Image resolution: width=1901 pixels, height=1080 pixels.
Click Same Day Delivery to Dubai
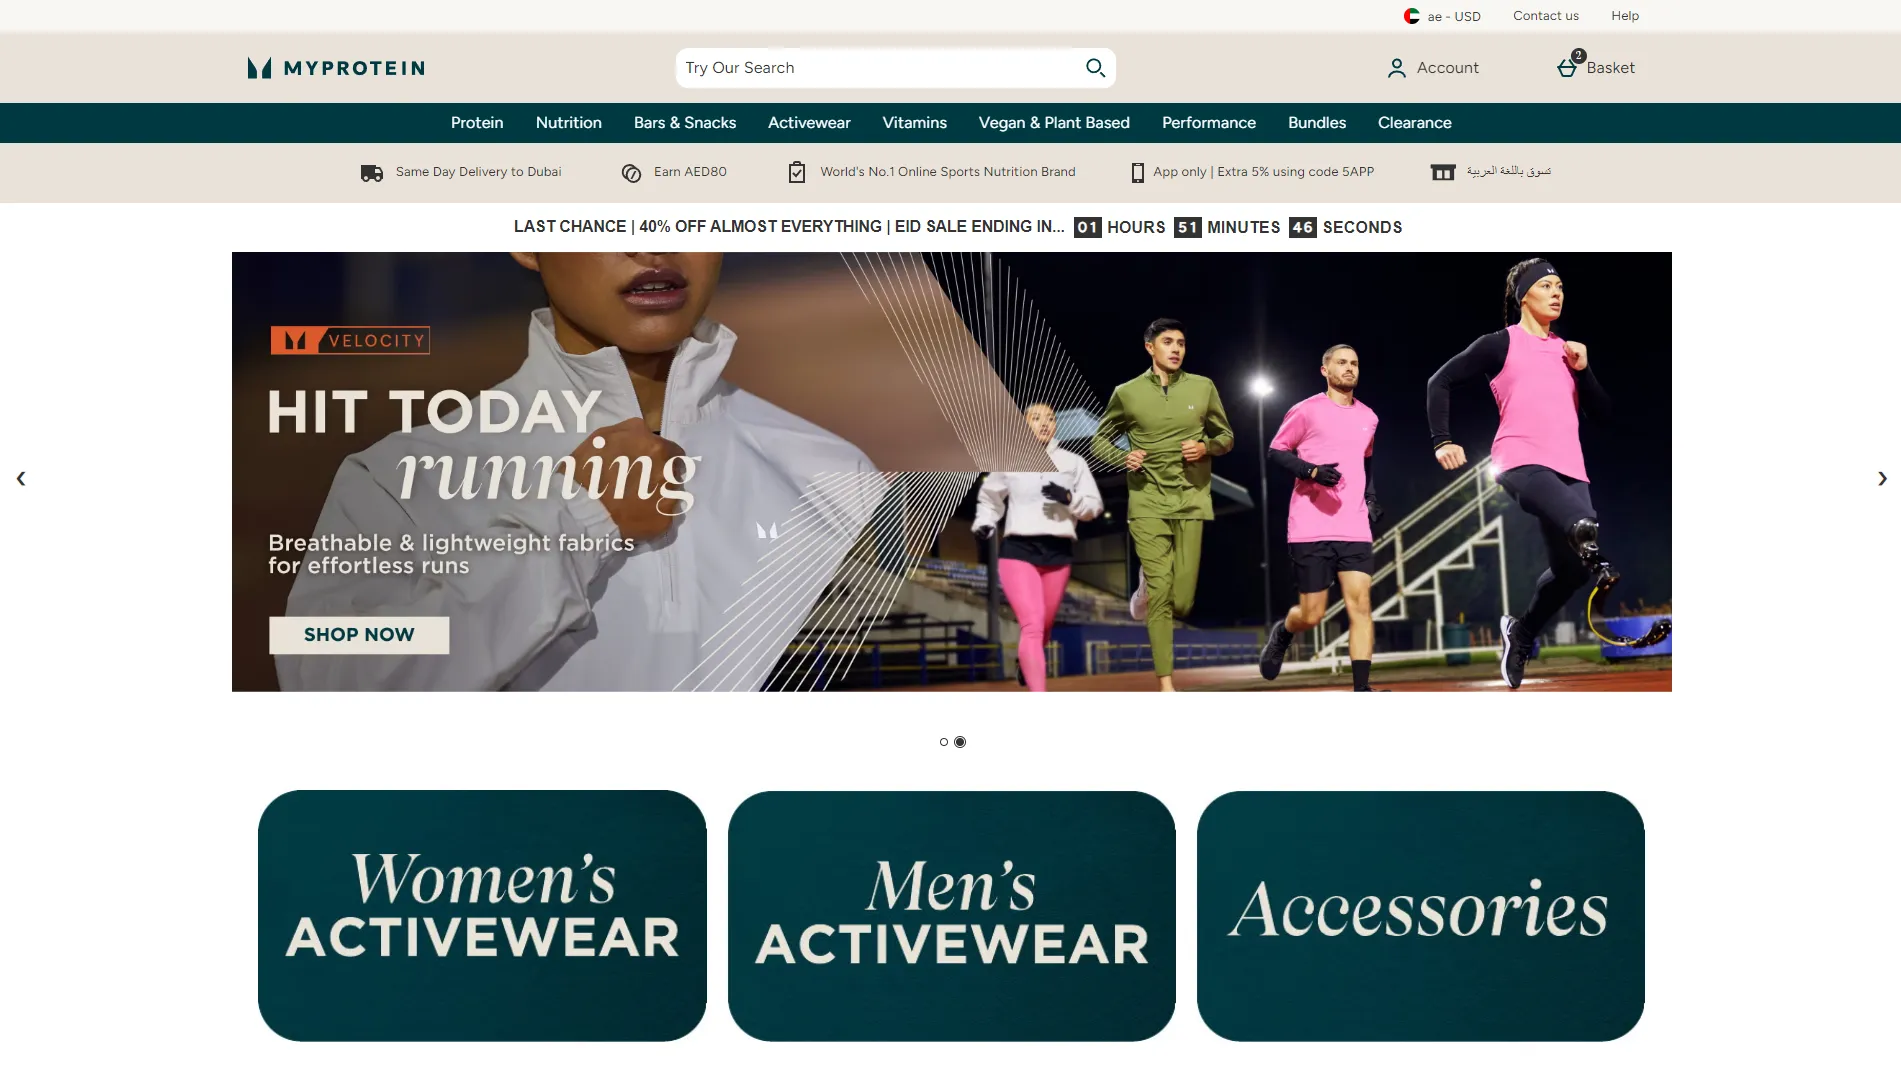point(479,172)
